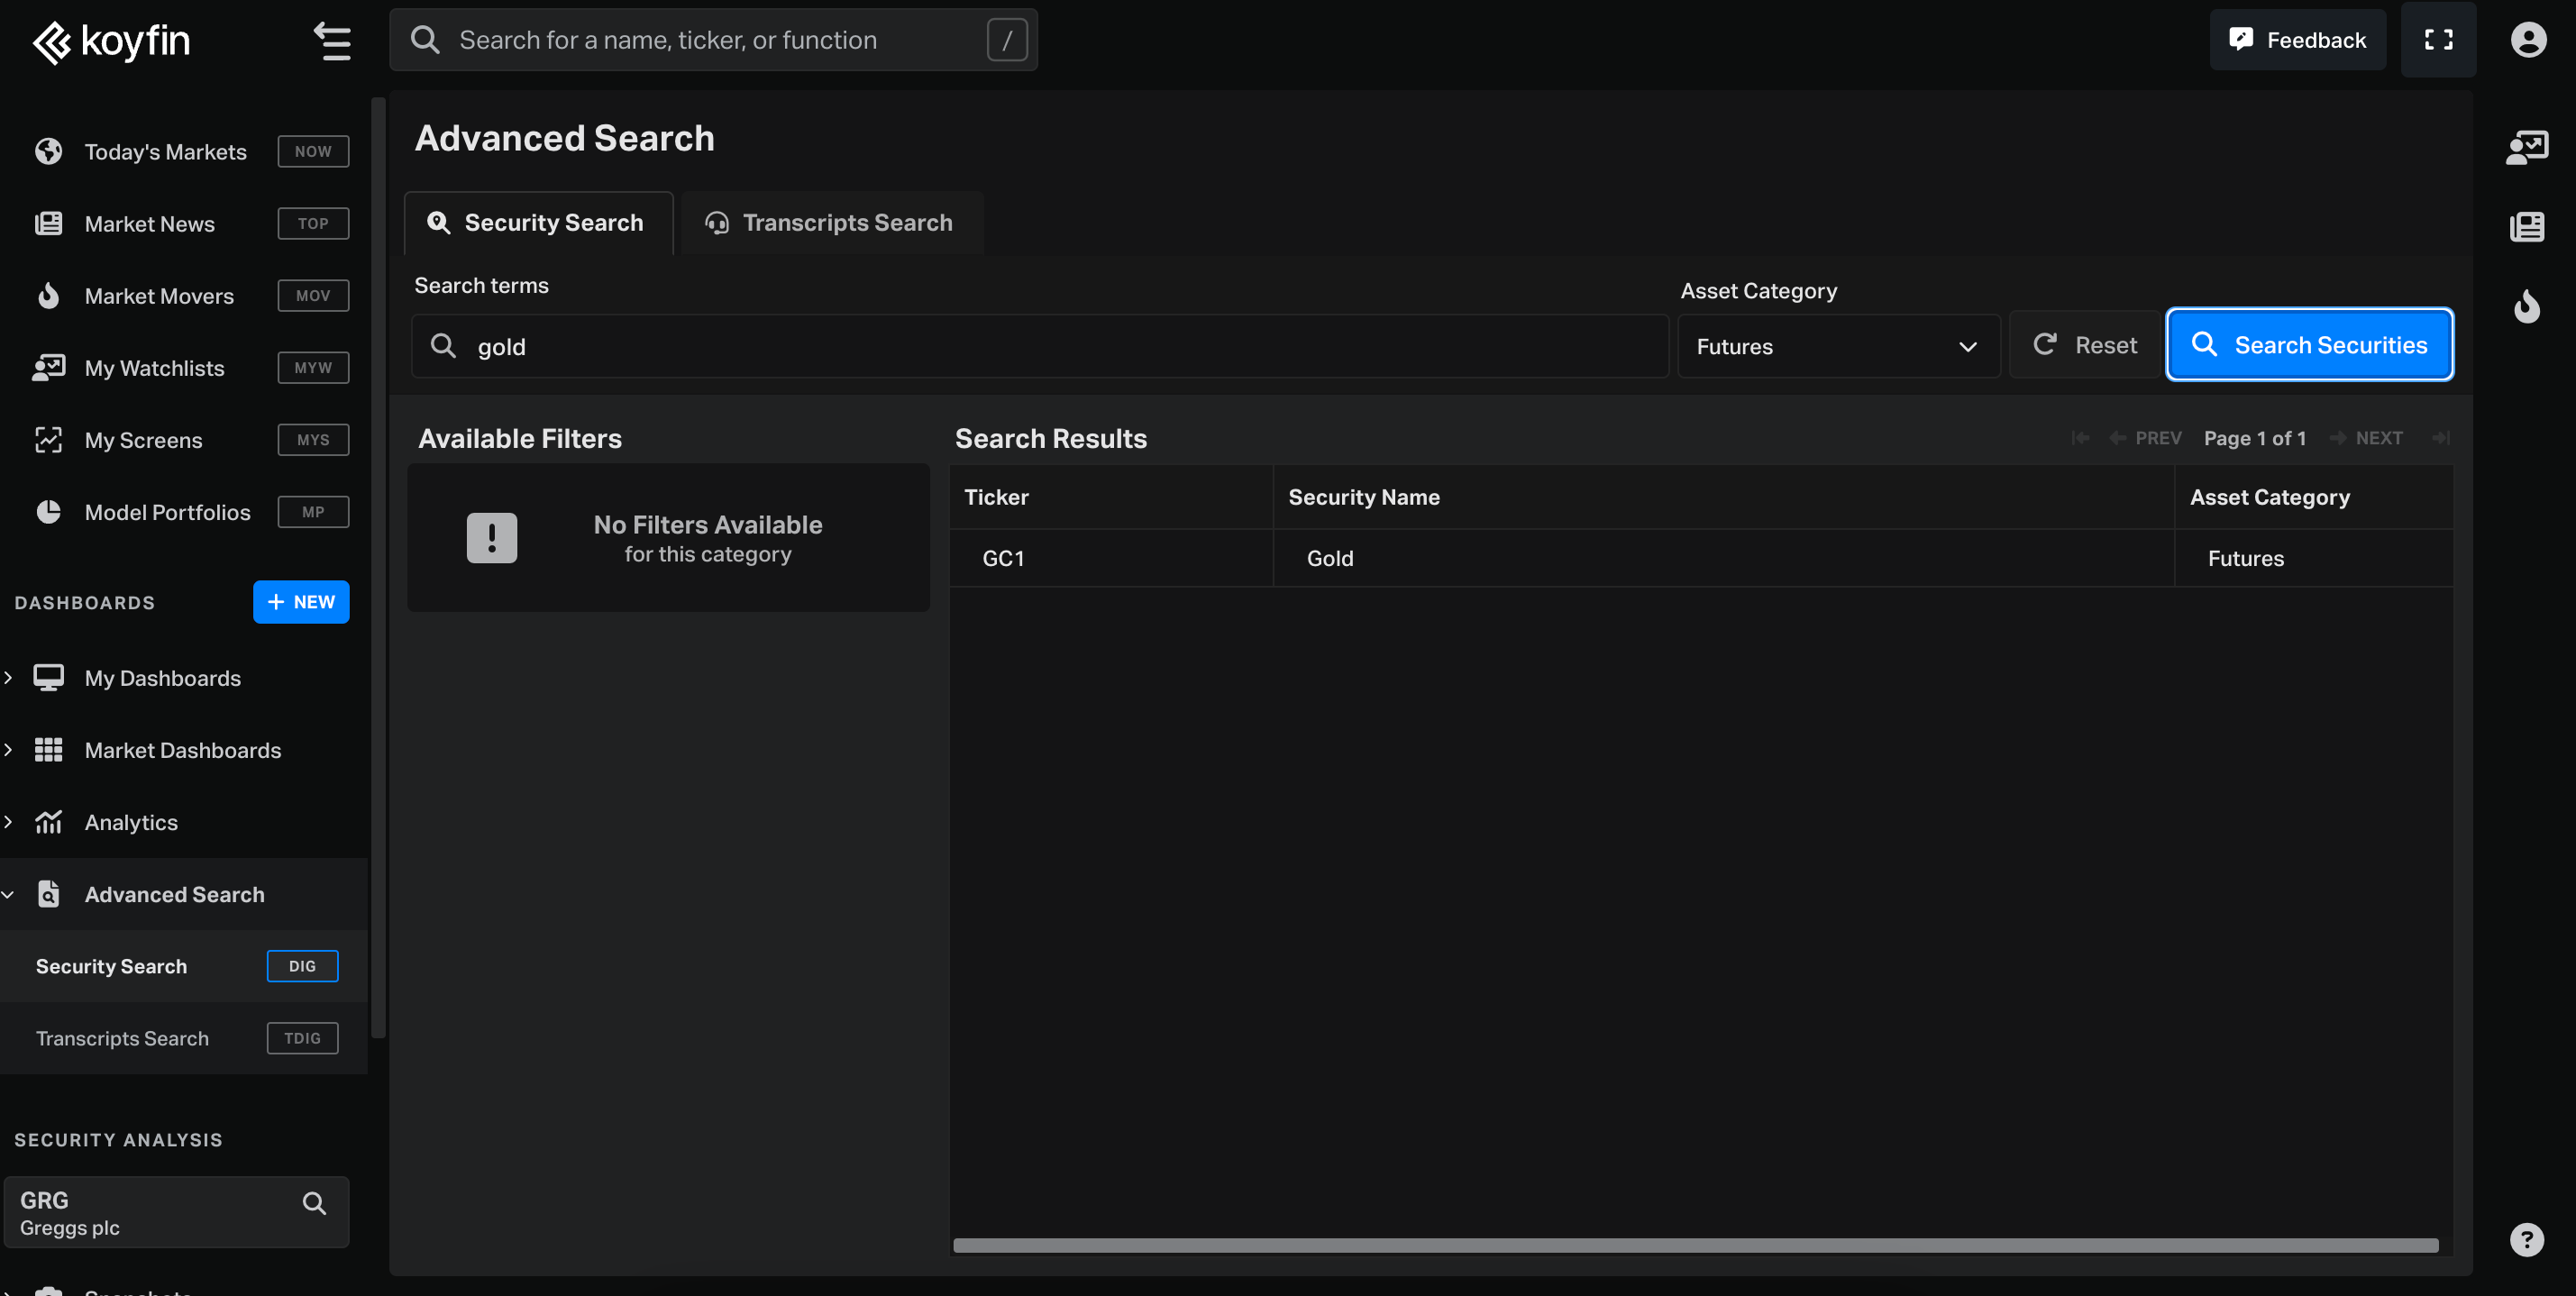
Task: Open the user account profile icon
Action: coord(2527,40)
